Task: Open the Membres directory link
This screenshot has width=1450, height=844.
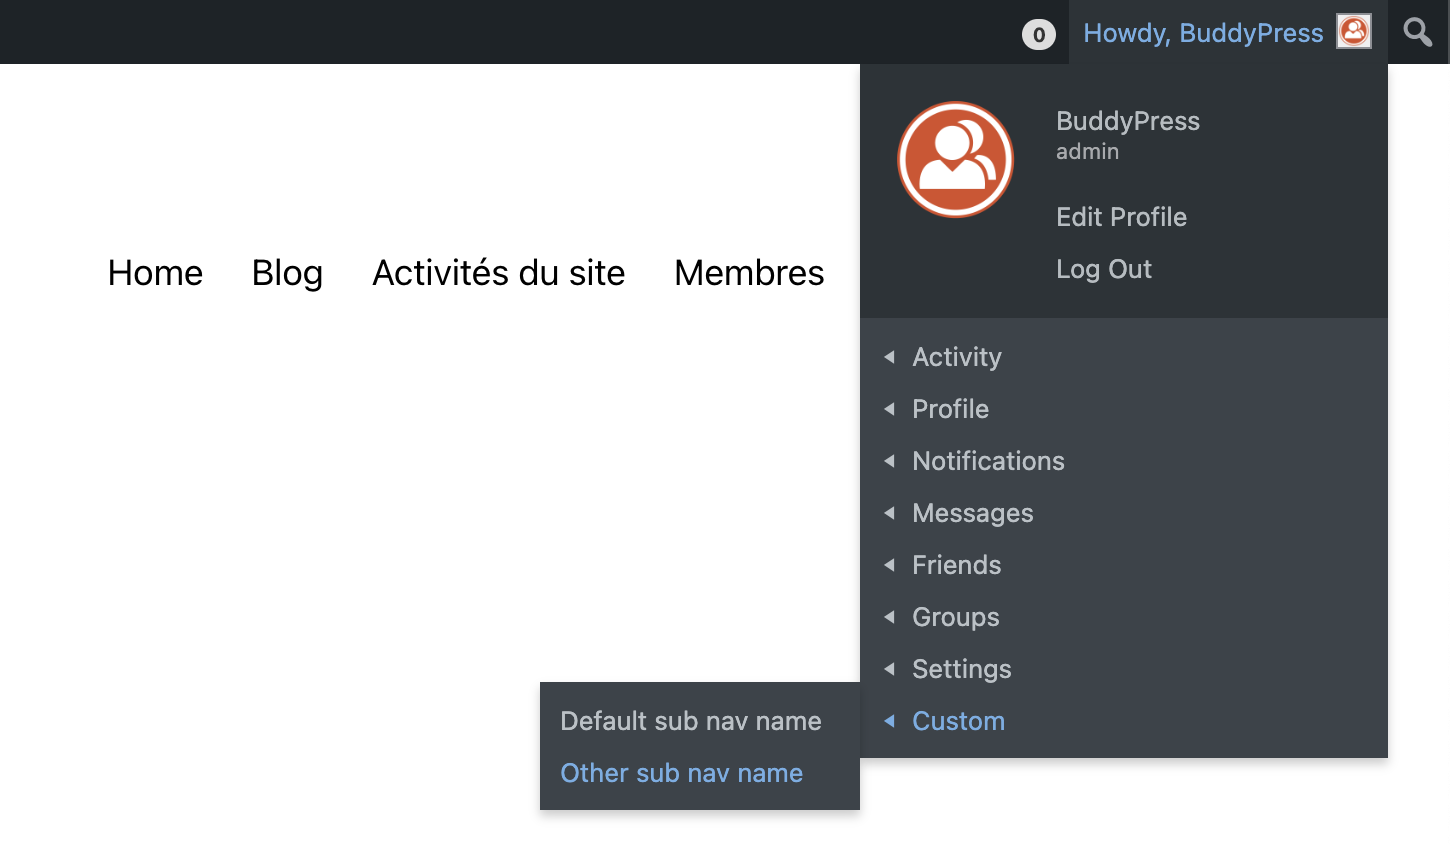Action: click(x=749, y=273)
